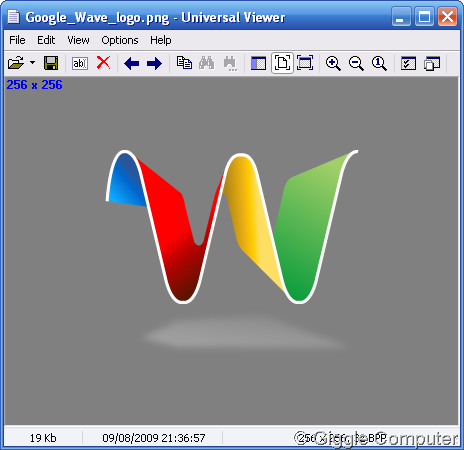Open Find with binoculars icon

(x=207, y=63)
